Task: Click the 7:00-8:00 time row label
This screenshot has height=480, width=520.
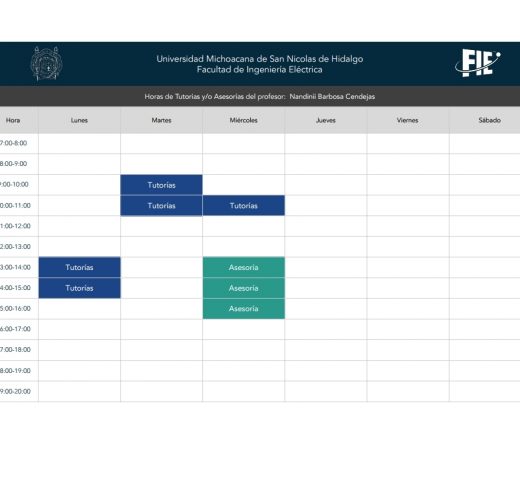Action: [x=13, y=143]
